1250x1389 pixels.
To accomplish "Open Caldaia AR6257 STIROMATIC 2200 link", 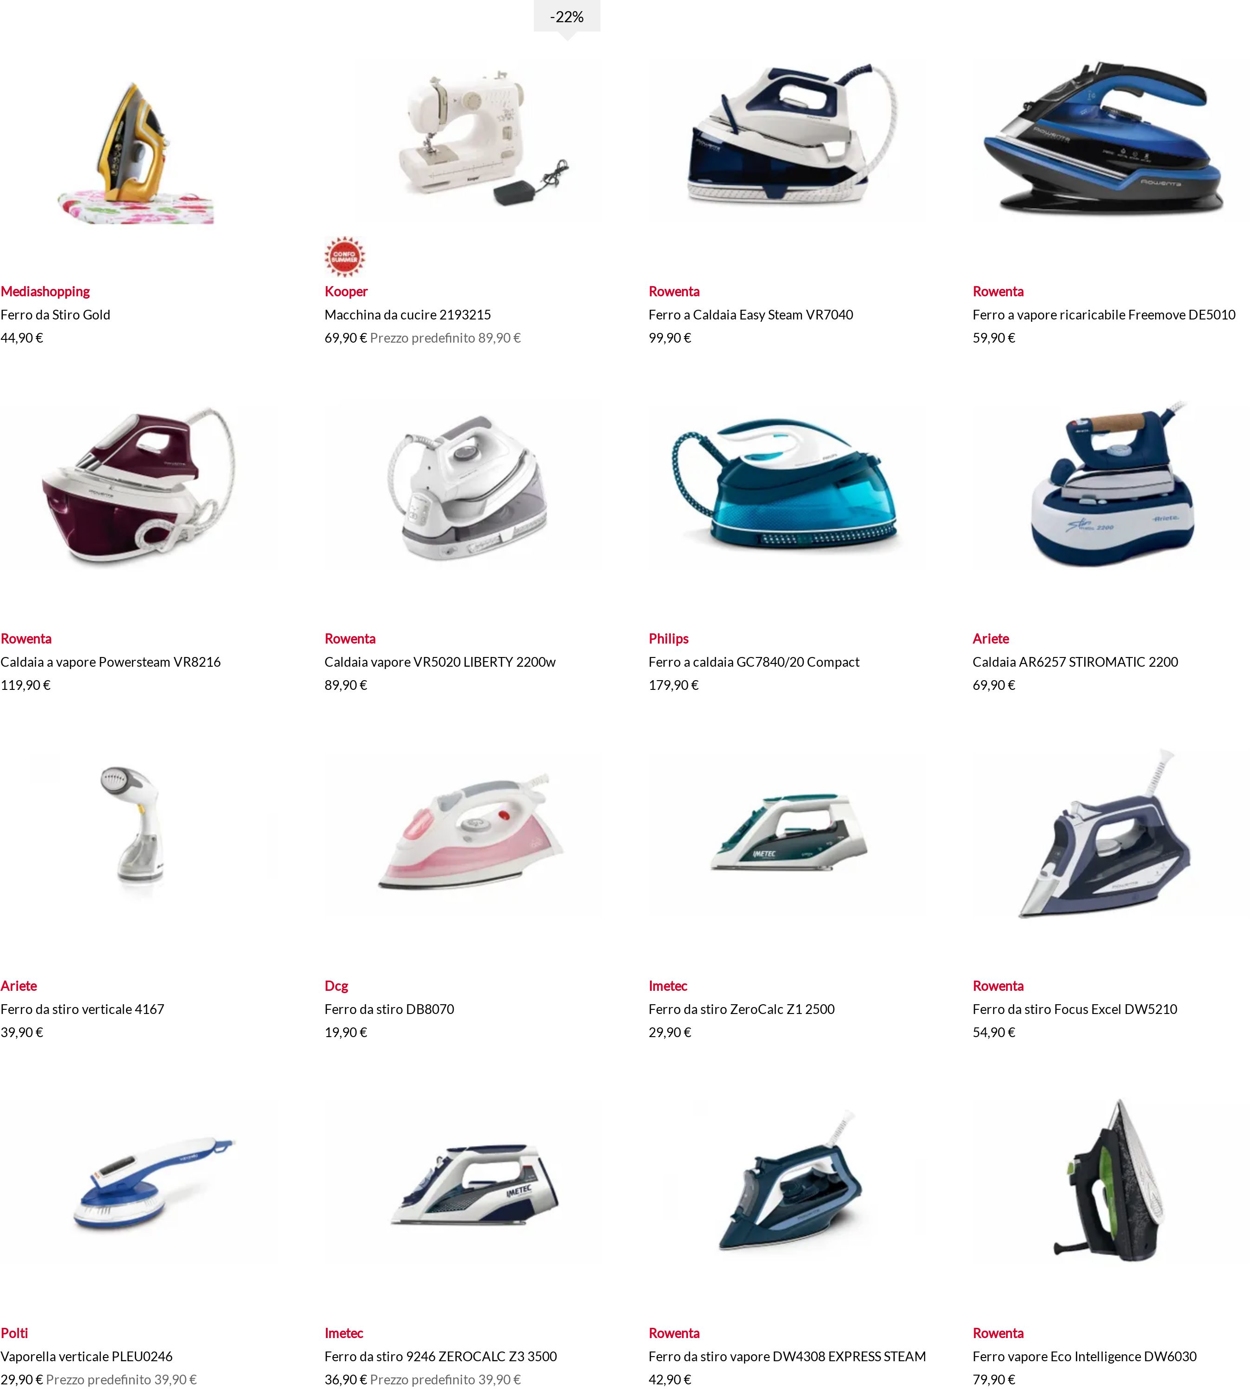I will 1075,661.
